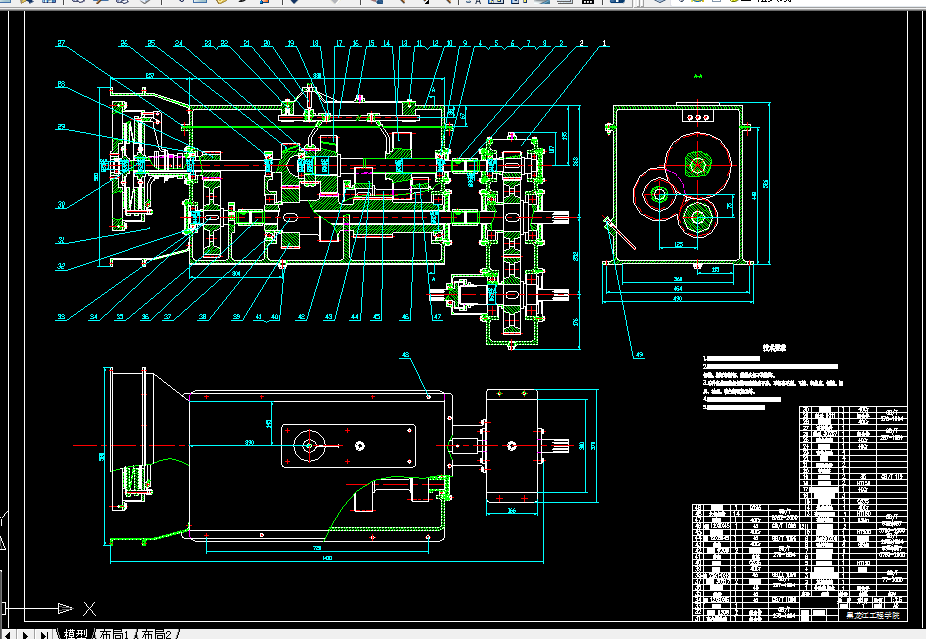Screen dimensions: 926x639
Task: Click the previous-tab left arrow in tab scroller
Action: pos(7,635)
